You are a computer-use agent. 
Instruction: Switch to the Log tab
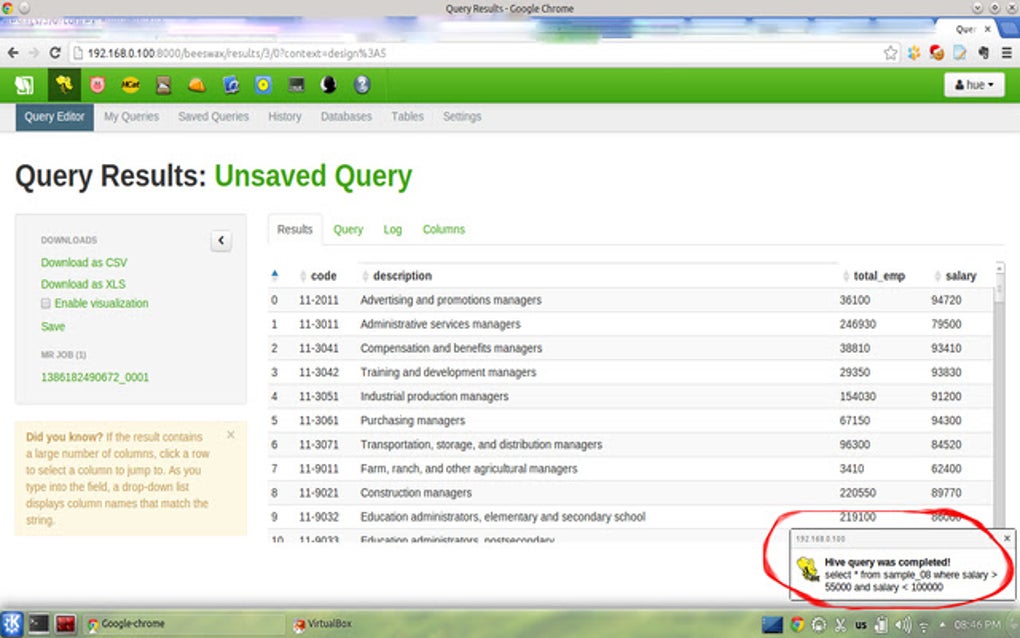click(392, 229)
